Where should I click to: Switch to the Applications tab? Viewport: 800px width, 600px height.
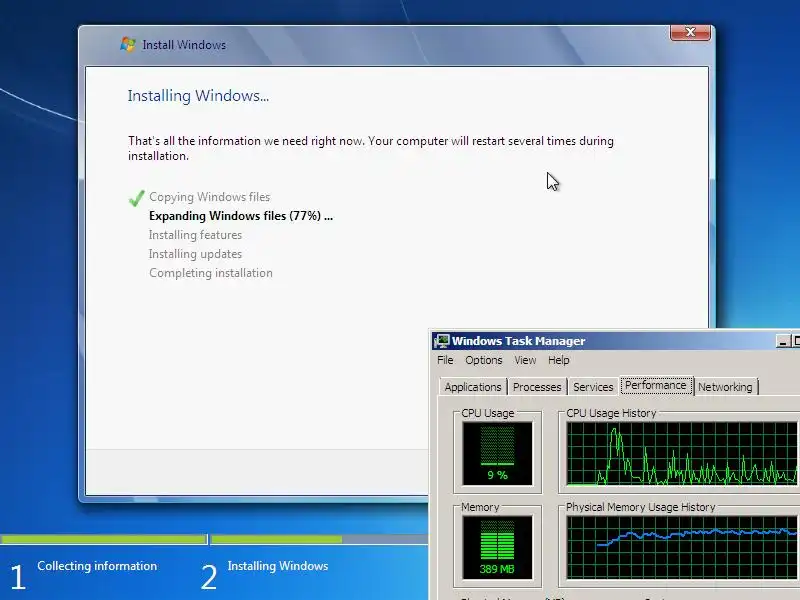pyautogui.click(x=472, y=387)
